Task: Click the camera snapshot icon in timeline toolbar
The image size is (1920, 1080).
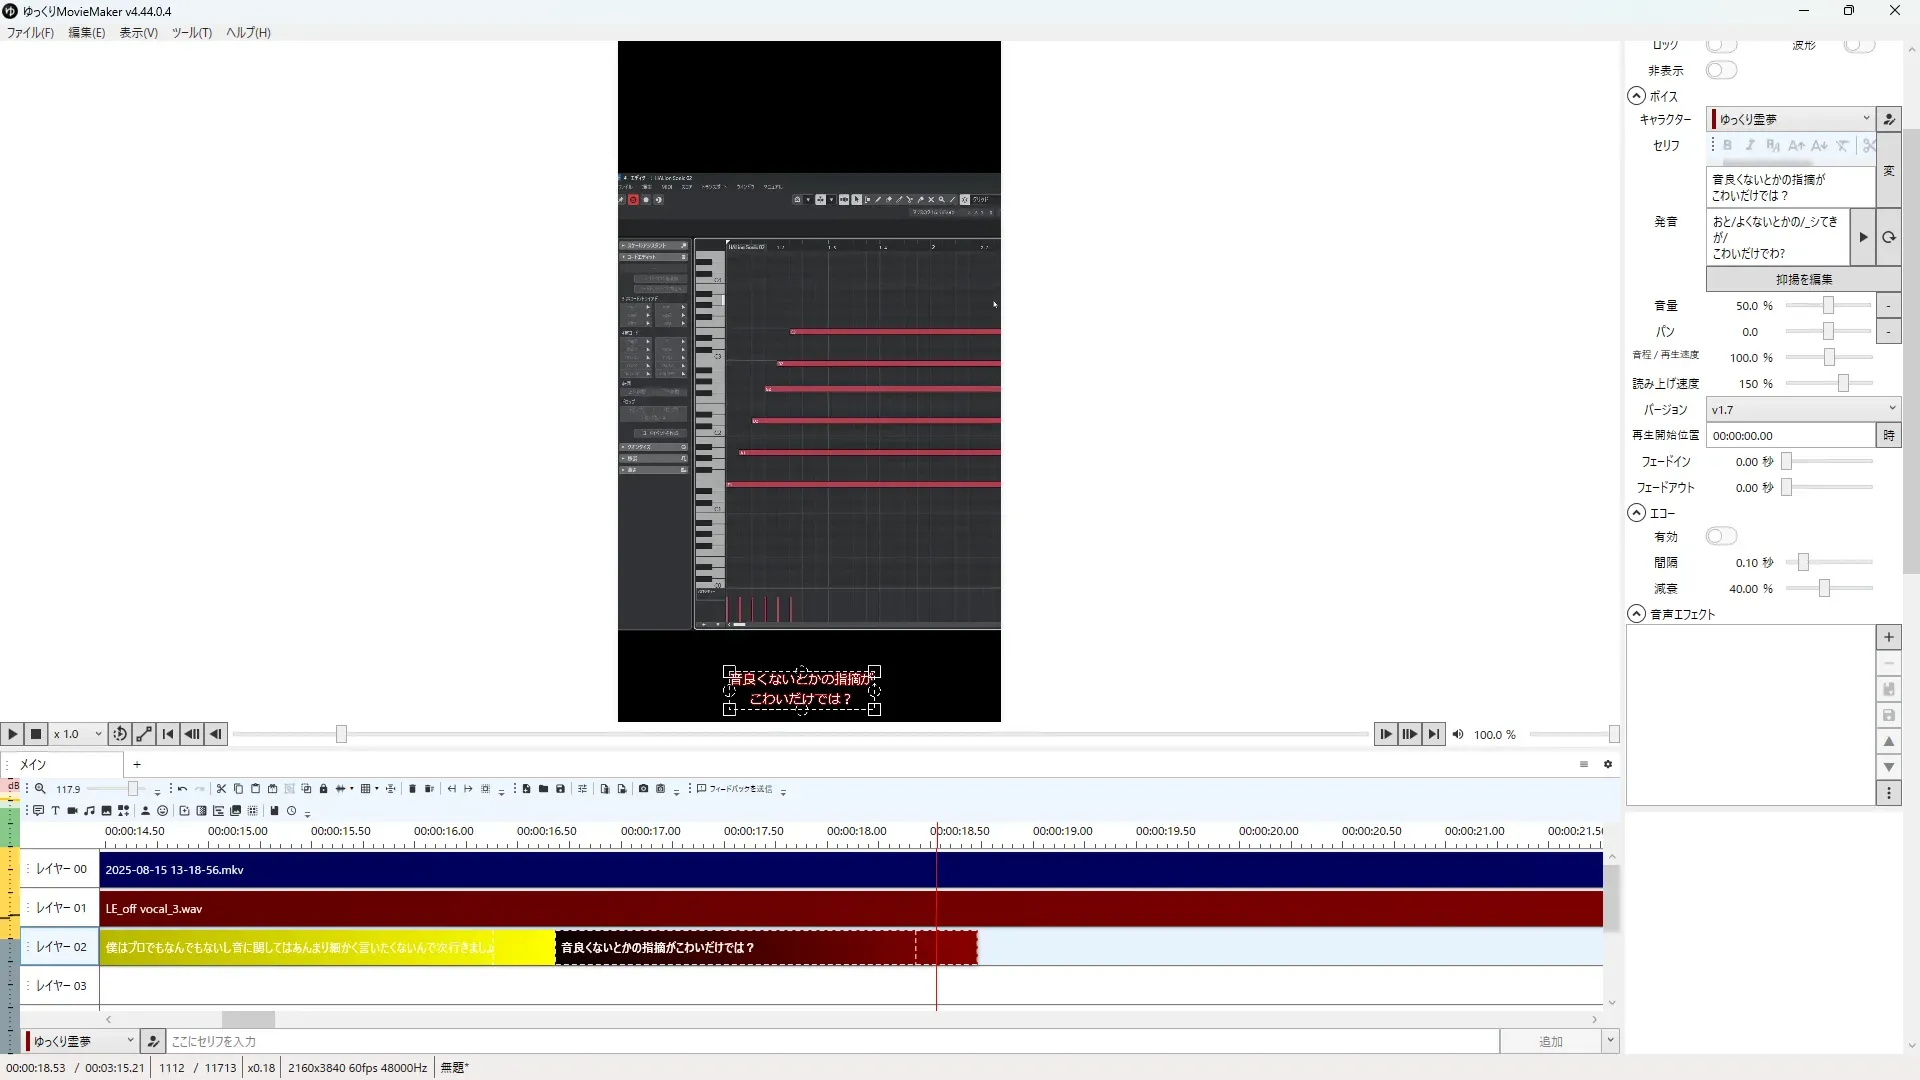Action: click(643, 789)
